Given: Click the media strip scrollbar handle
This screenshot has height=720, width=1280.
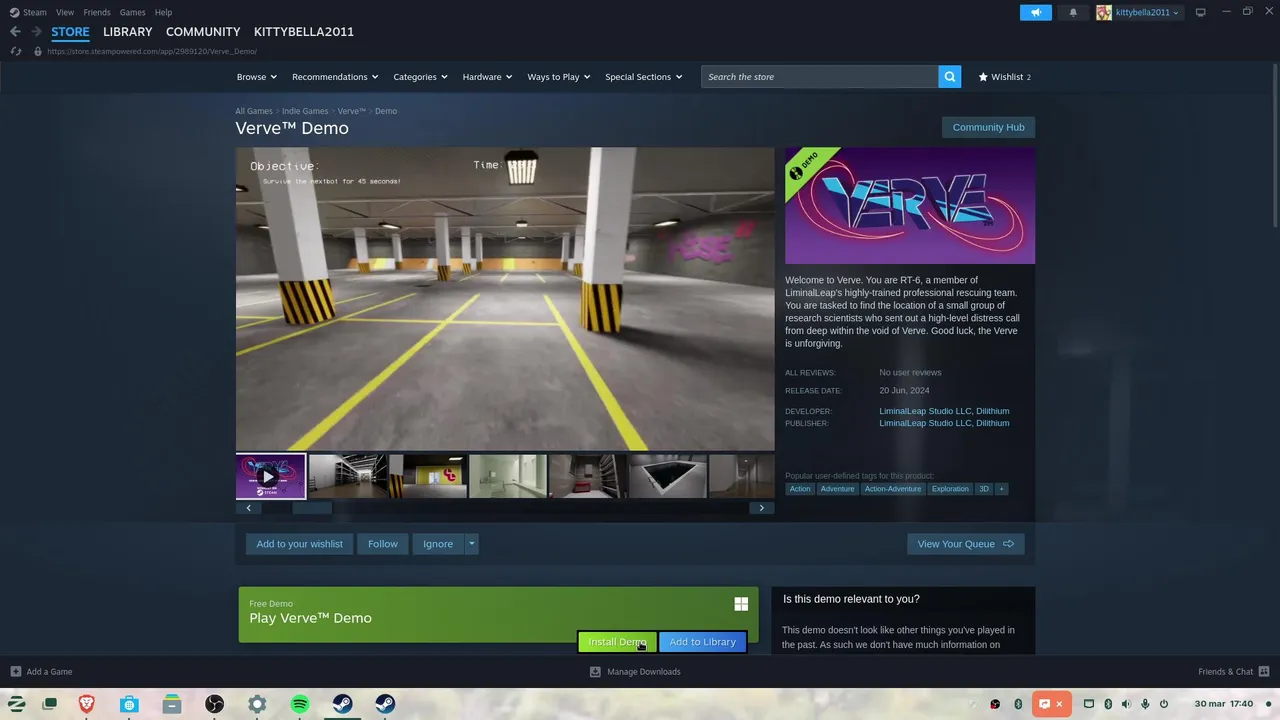Looking at the screenshot, I should (312, 508).
